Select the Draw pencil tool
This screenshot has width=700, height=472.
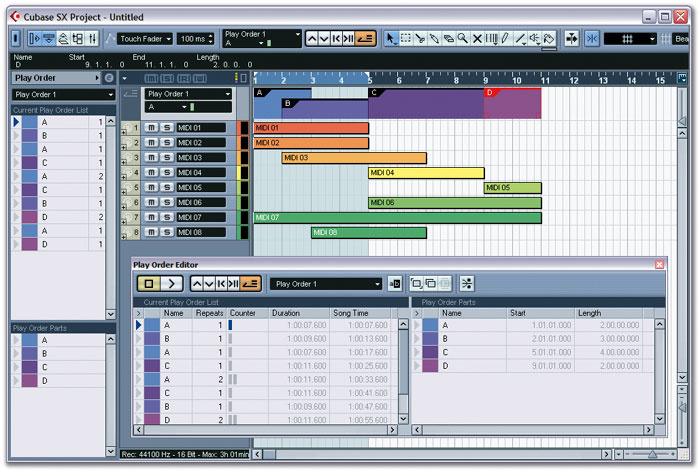505,39
